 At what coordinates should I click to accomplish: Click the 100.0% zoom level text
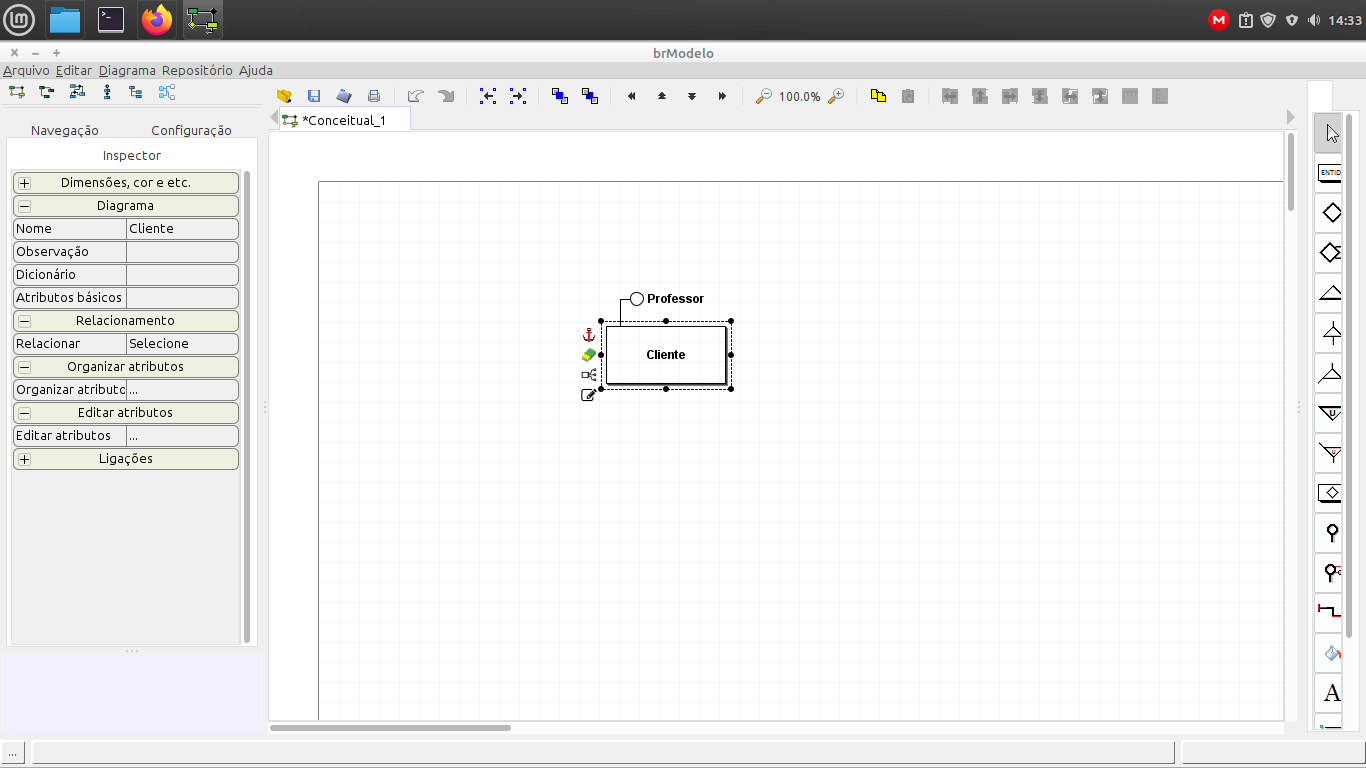coord(799,97)
